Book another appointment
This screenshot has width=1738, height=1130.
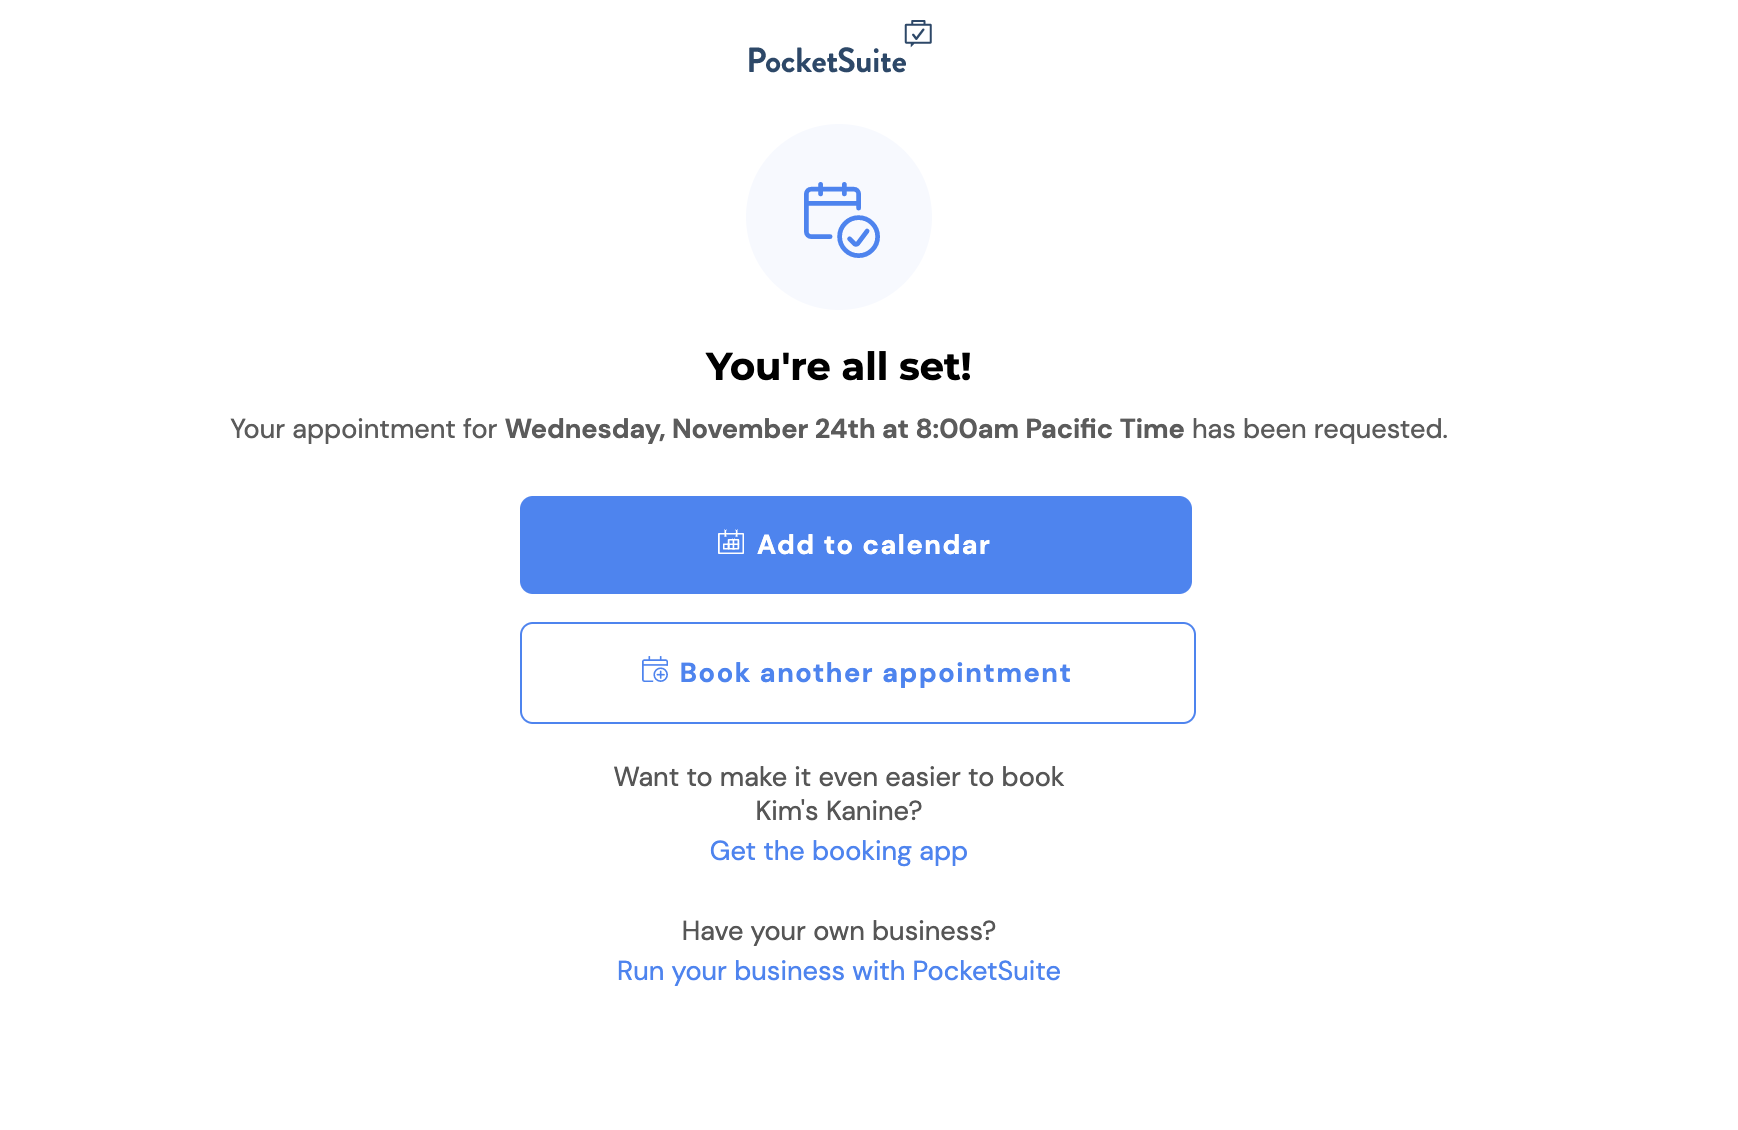pos(858,673)
